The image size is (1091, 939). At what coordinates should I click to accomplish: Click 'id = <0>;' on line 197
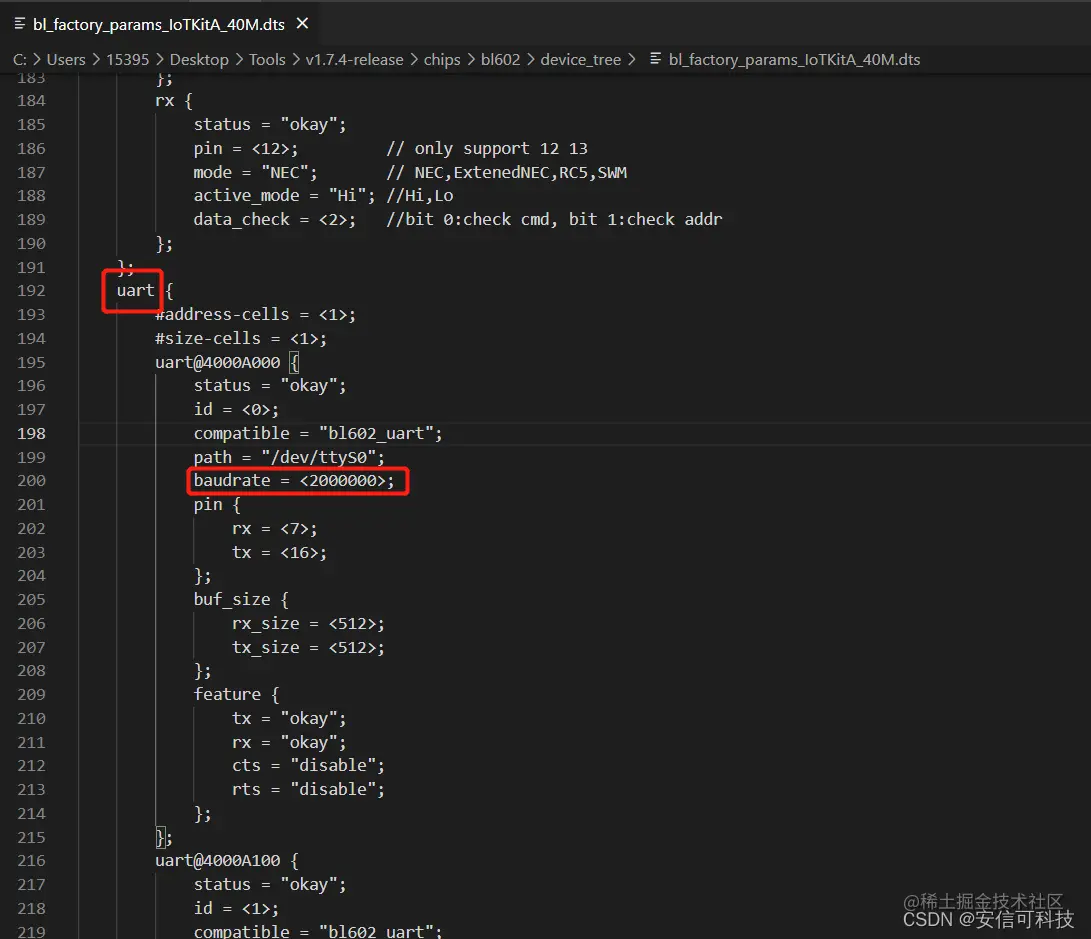[x=236, y=410]
